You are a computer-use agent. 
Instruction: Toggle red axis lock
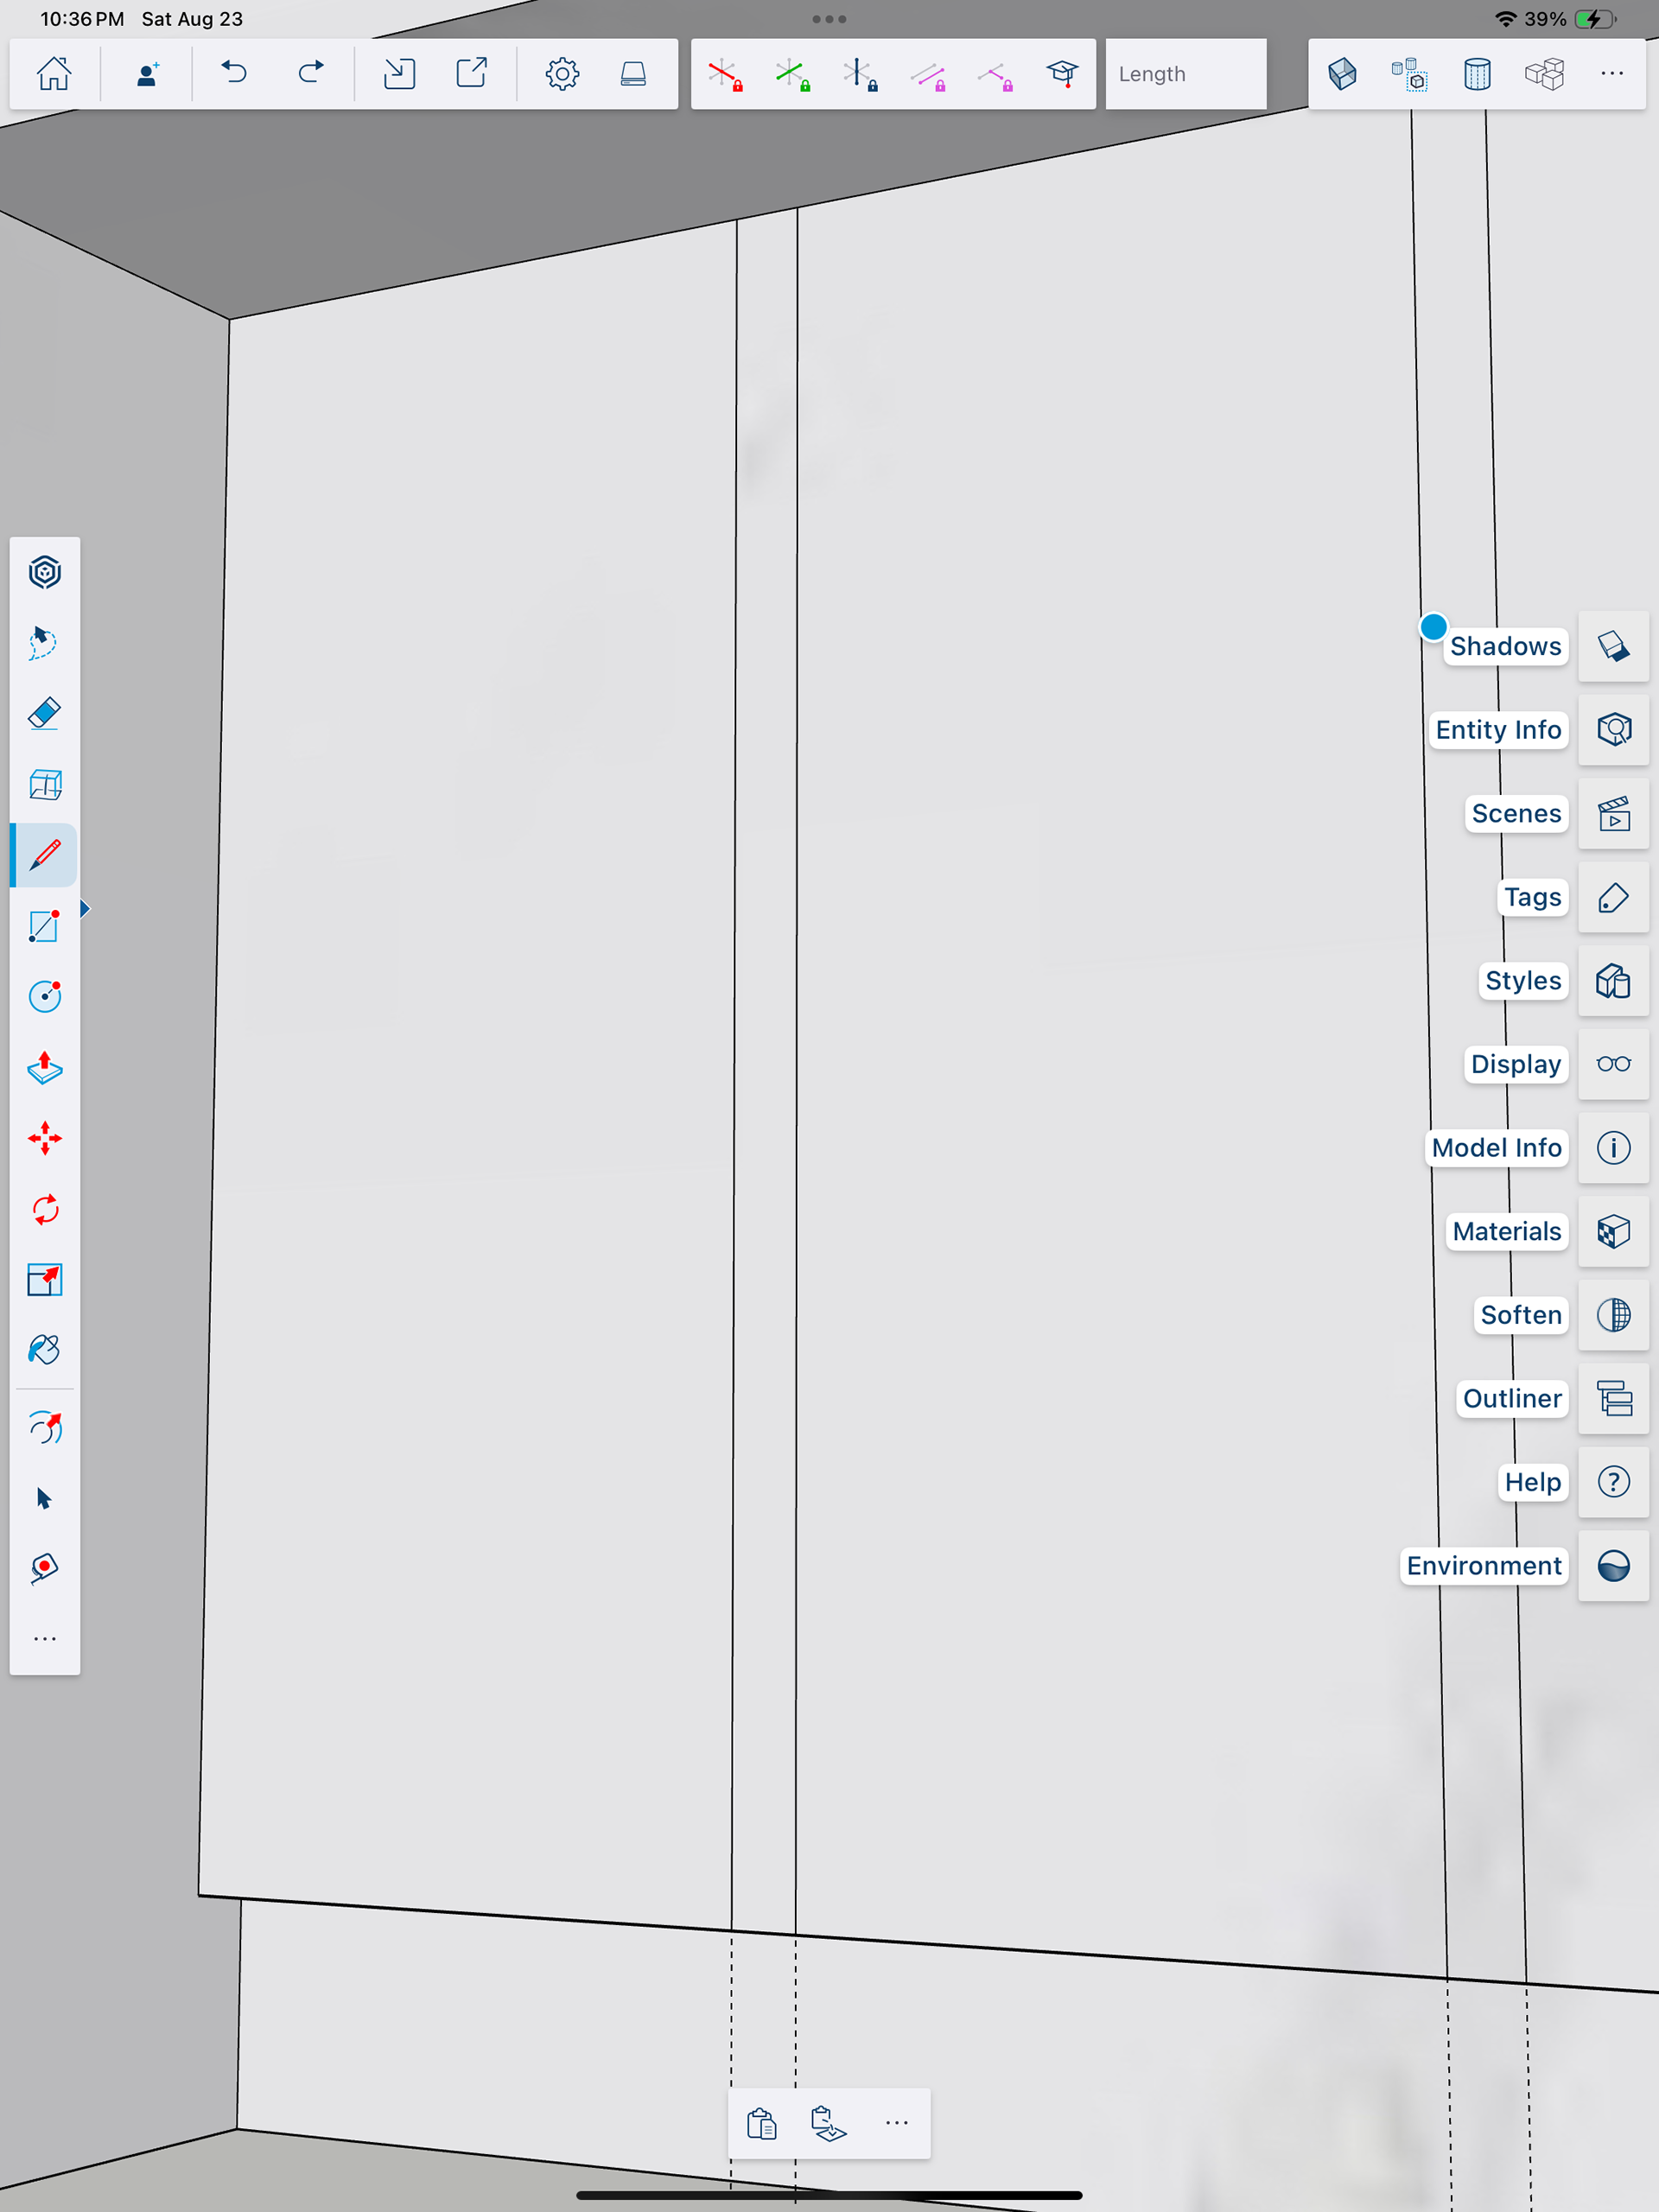[x=724, y=74]
